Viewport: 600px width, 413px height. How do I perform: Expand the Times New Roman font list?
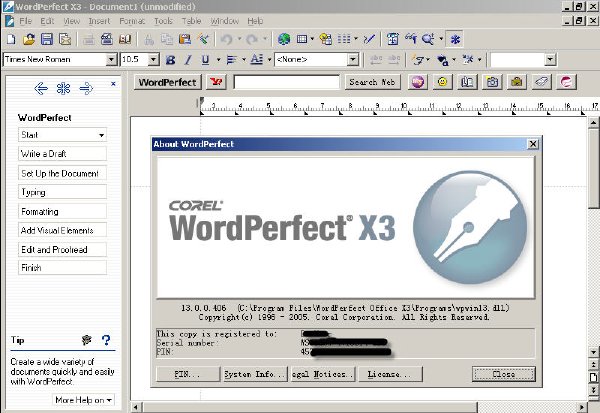click(x=111, y=59)
